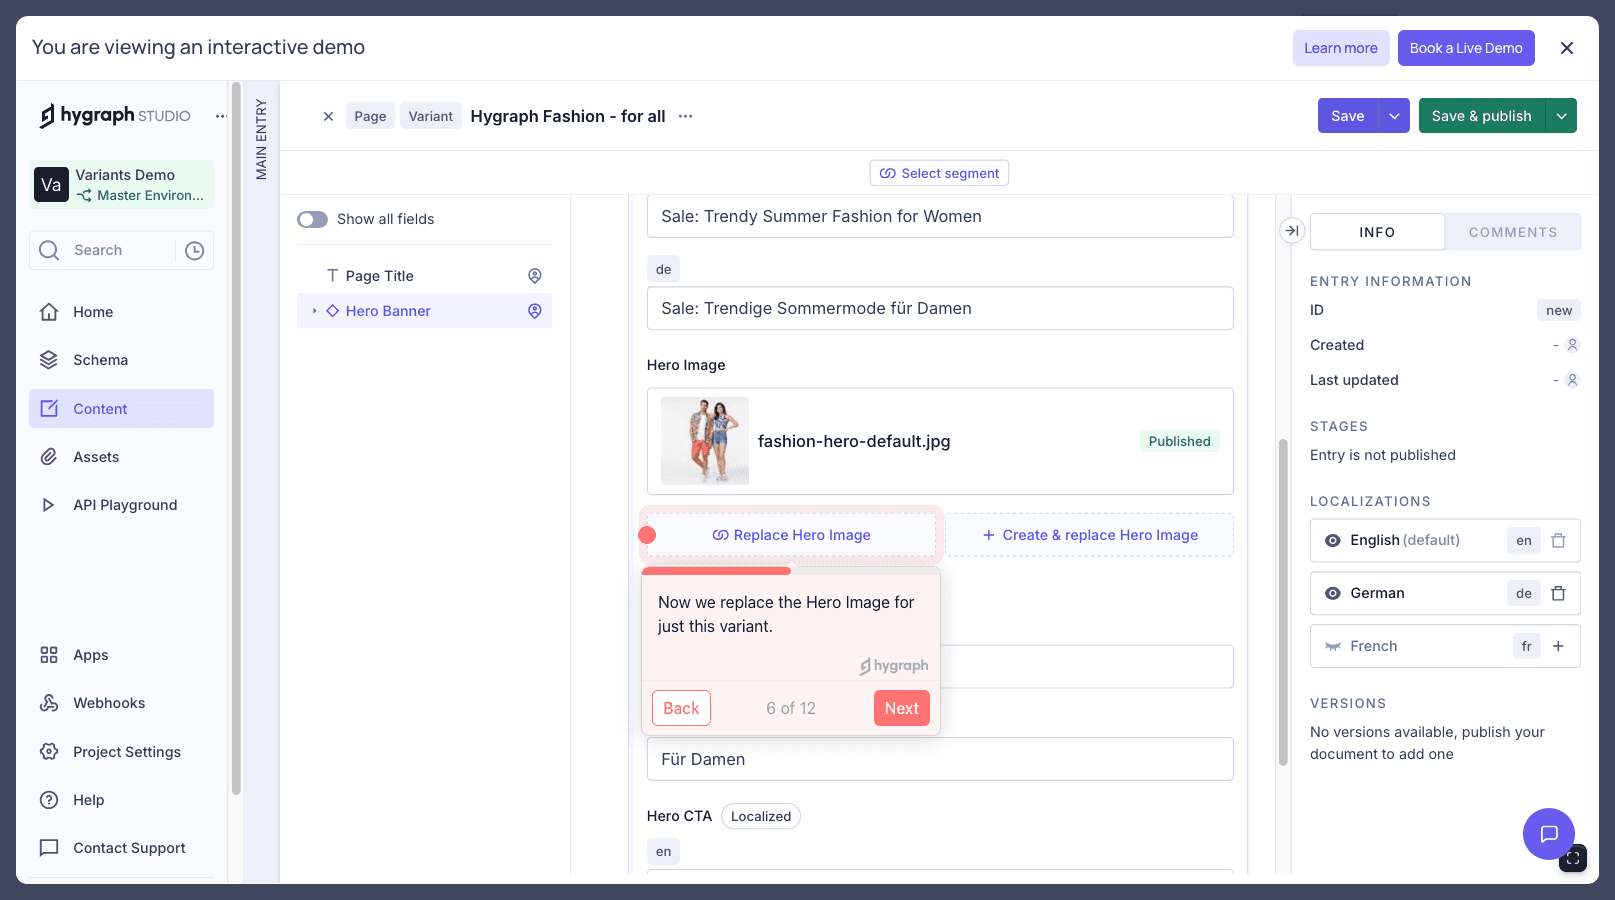Collapse the info sidebar with the arrow icon
Screen dimensions: 1615x900
click(x=1292, y=231)
